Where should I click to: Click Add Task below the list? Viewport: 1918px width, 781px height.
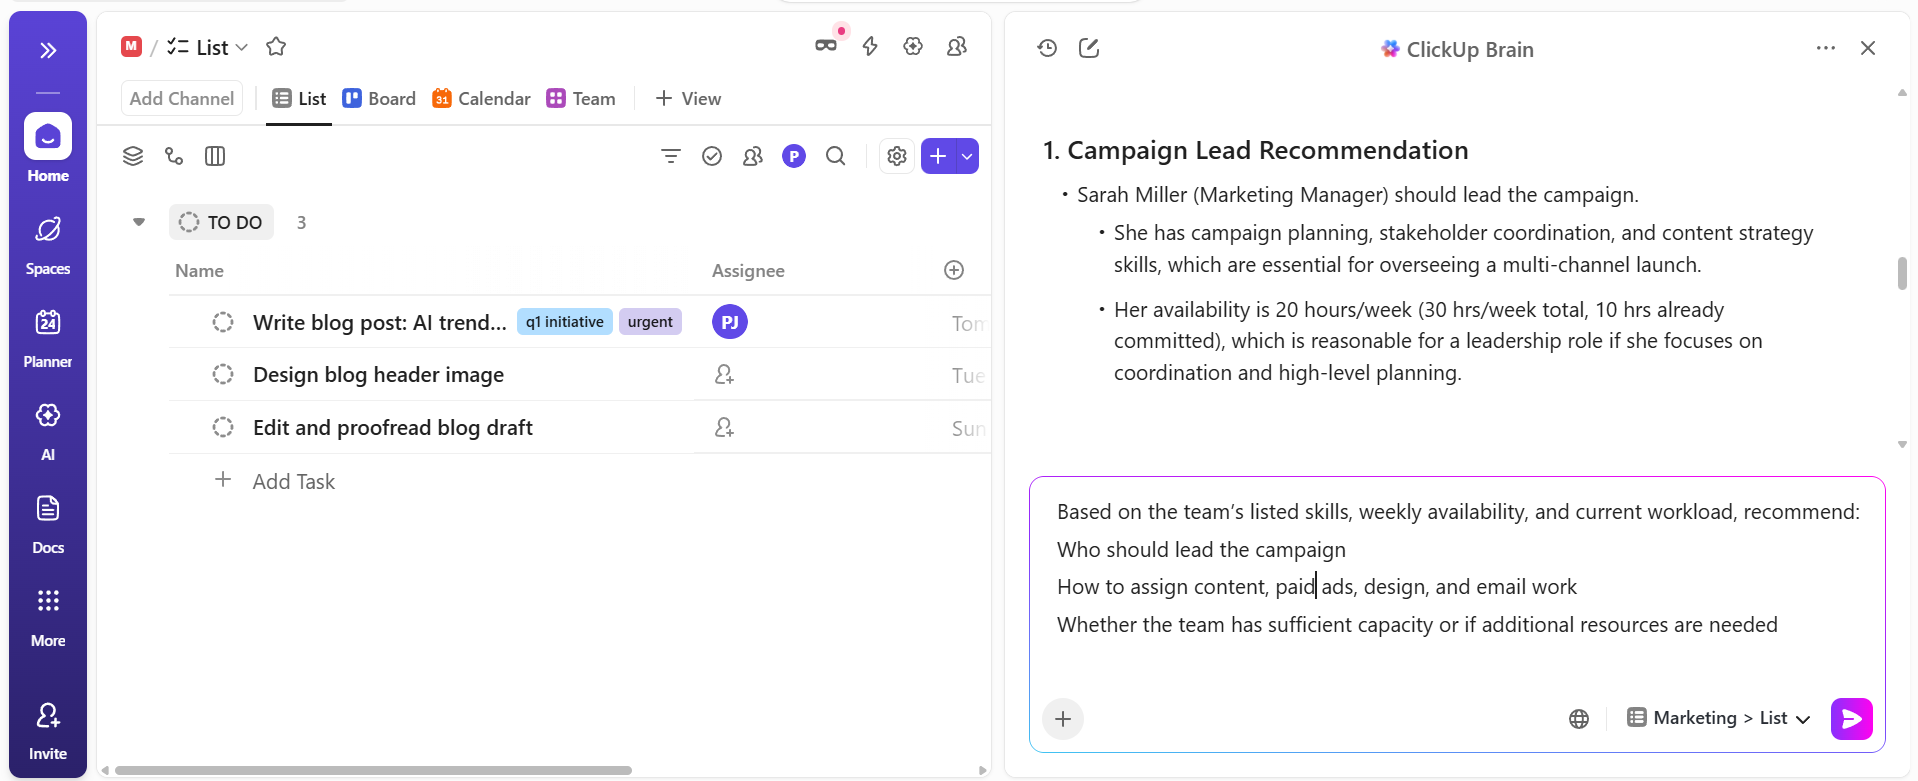(x=293, y=481)
